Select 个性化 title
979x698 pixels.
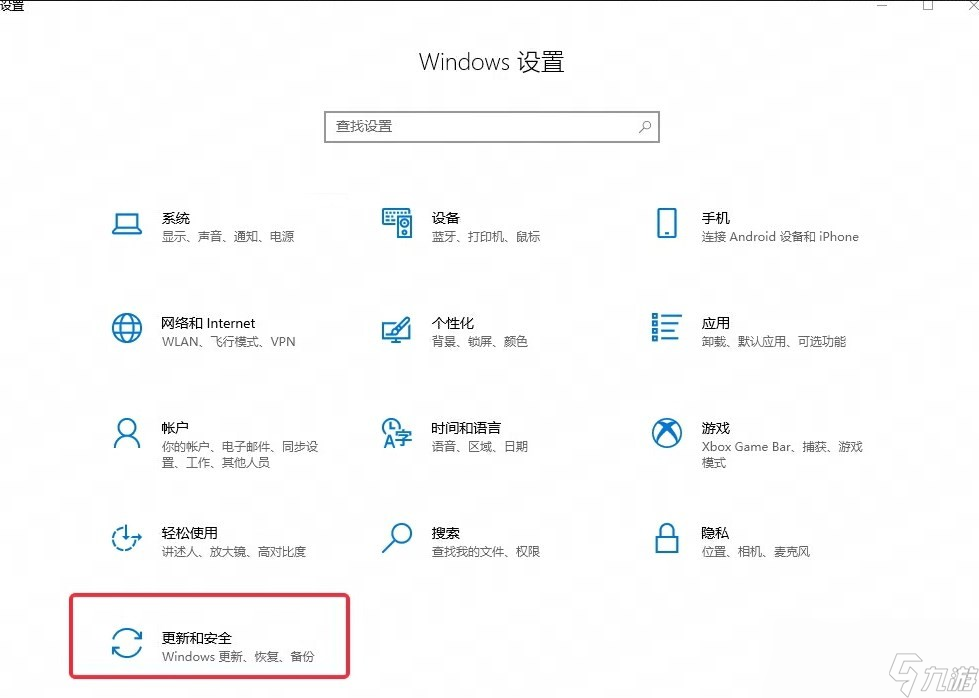click(x=453, y=323)
